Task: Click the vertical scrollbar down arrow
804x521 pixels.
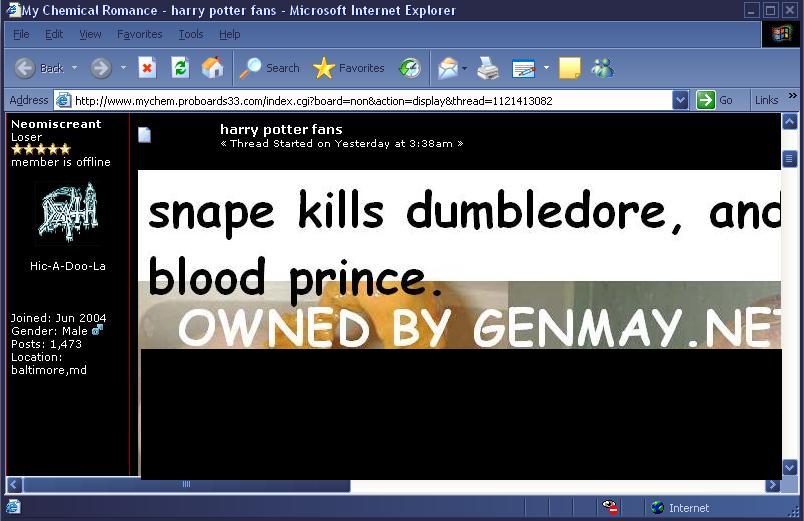Action: click(x=789, y=467)
